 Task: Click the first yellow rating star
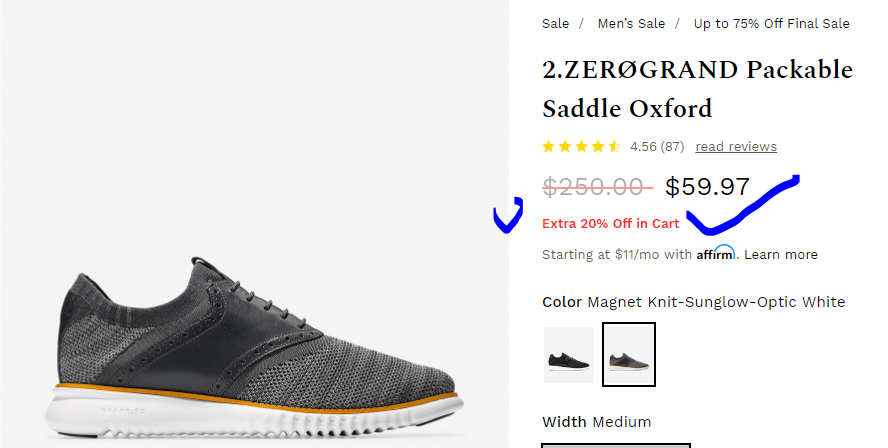pos(548,147)
